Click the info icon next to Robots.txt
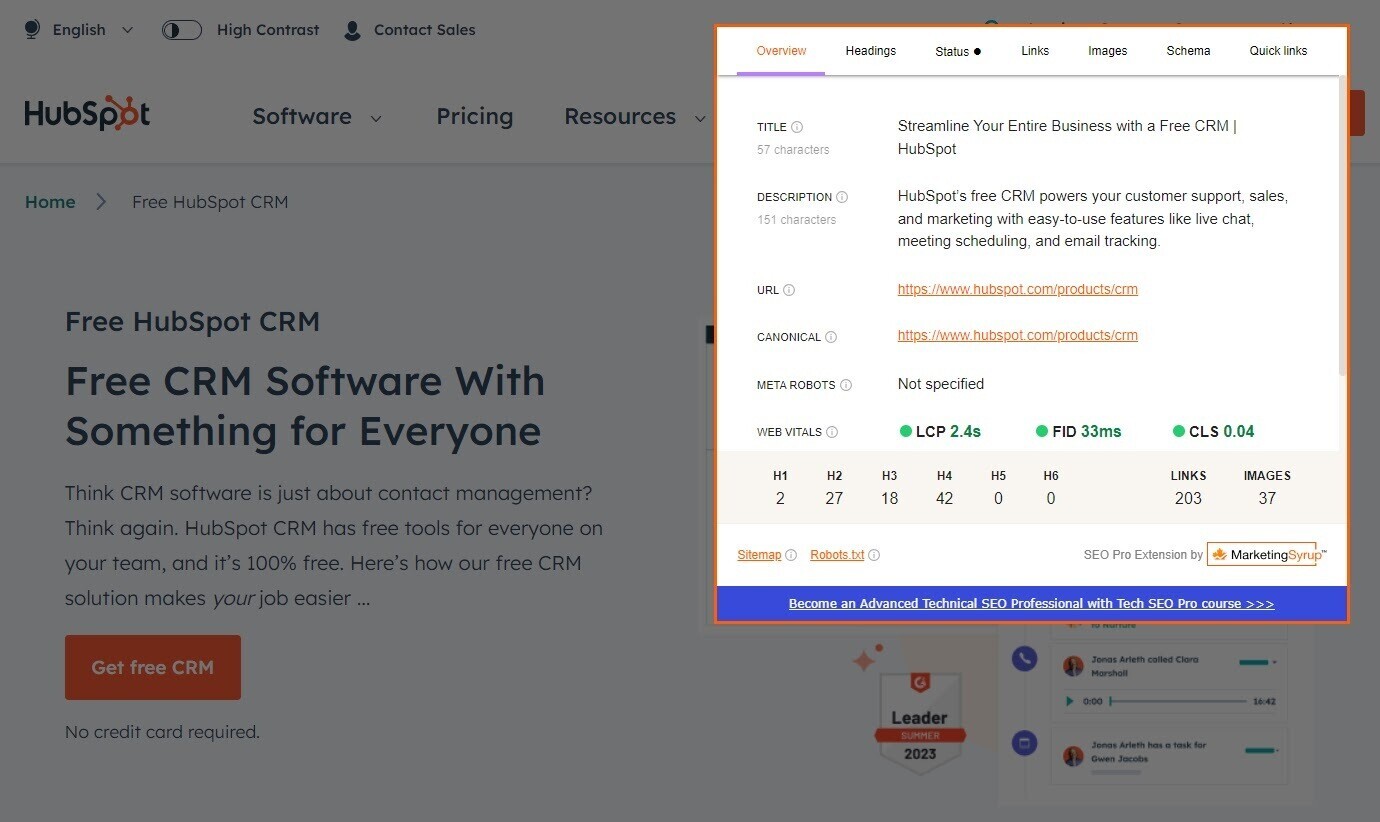 (874, 555)
